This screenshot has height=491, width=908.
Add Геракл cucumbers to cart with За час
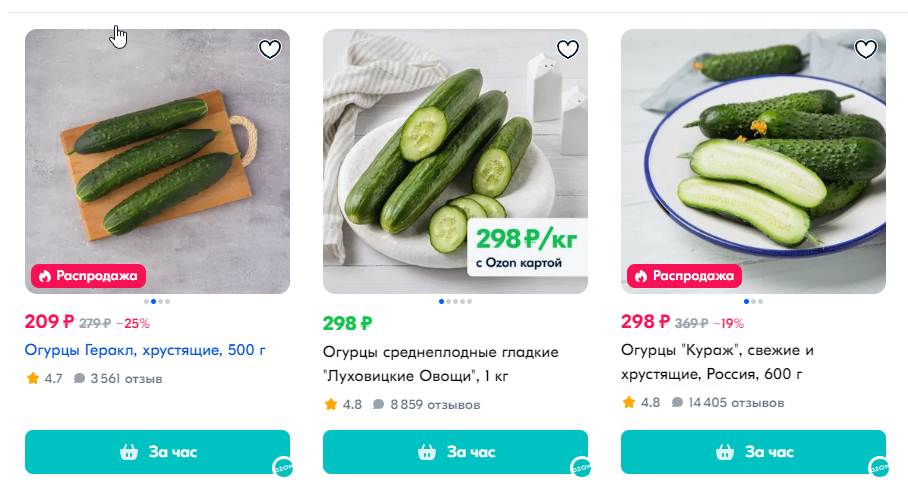pos(157,452)
